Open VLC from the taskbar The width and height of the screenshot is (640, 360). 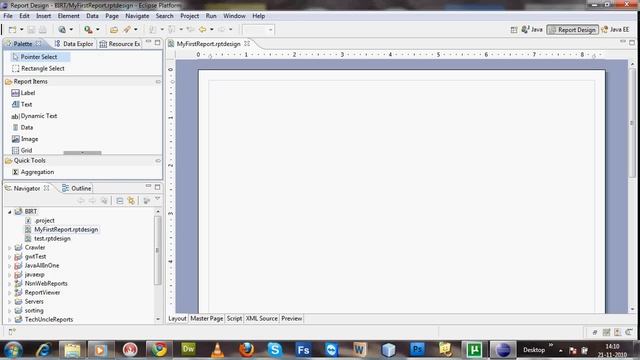tap(217, 349)
